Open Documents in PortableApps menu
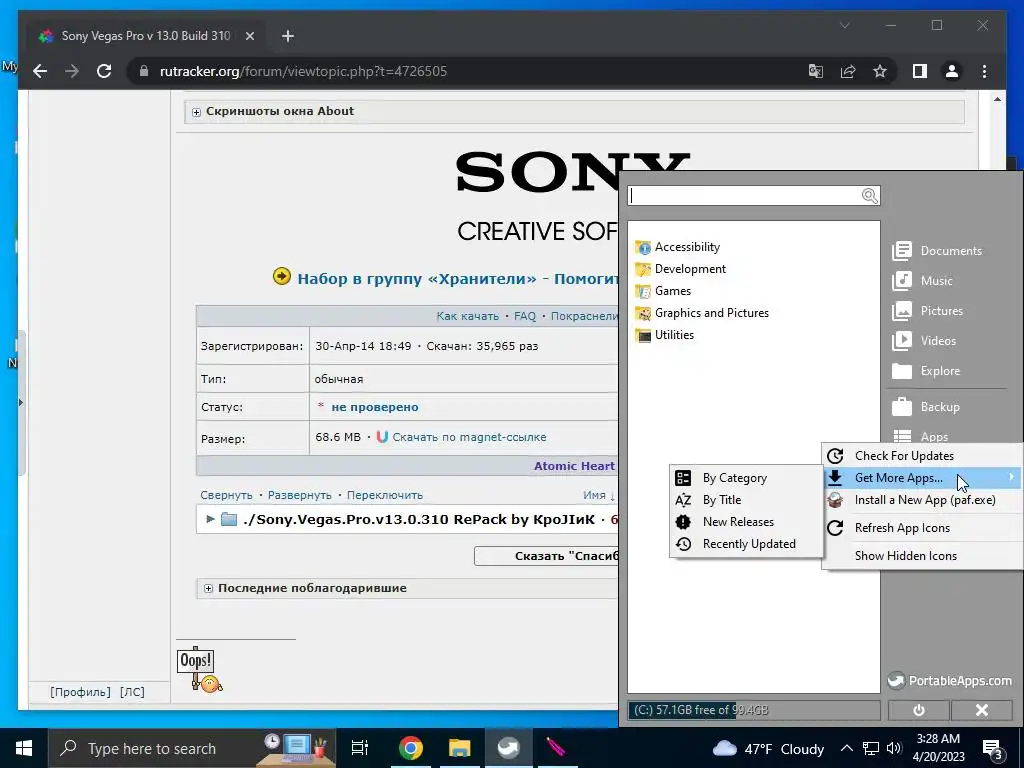The height and width of the screenshot is (768, 1024). (x=936, y=251)
